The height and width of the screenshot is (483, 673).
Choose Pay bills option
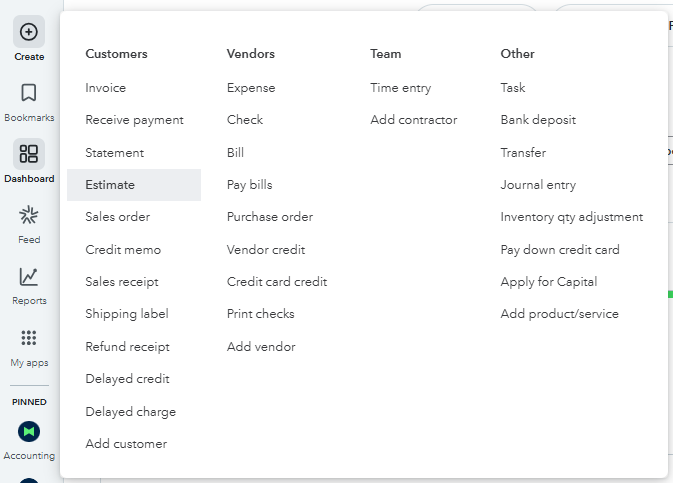click(x=249, y=185)
